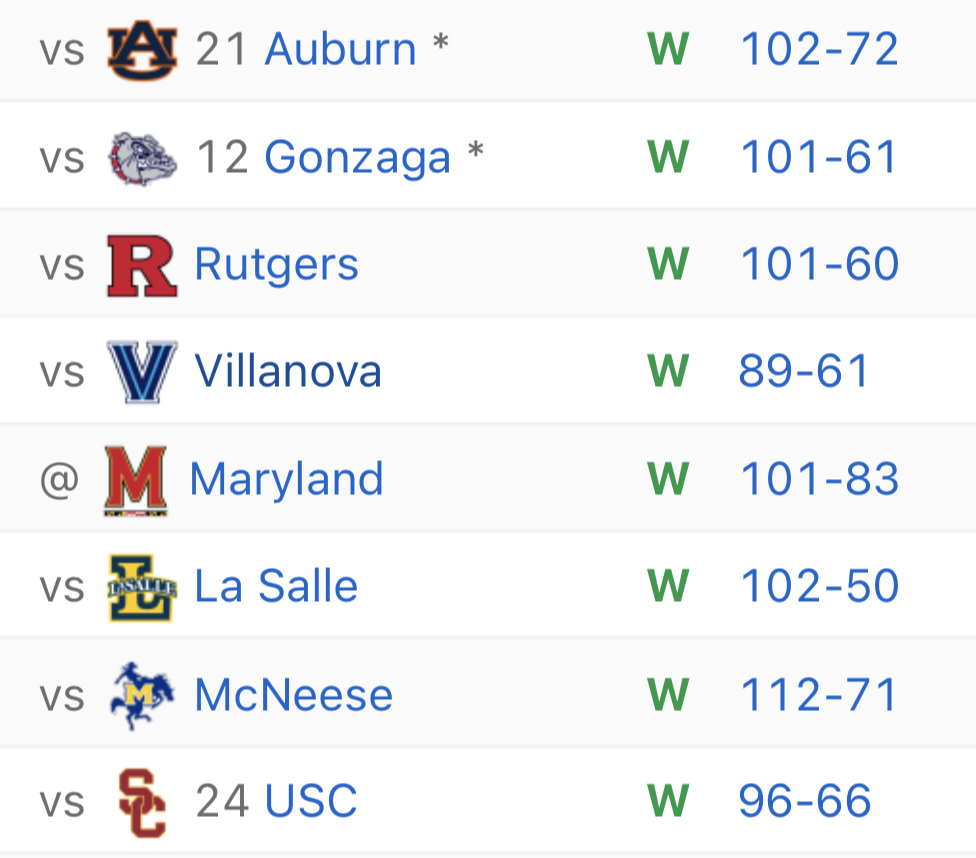Click the La Salle logo icon
The height and width of the screenshot is (858, 976).
pos(143,587)
